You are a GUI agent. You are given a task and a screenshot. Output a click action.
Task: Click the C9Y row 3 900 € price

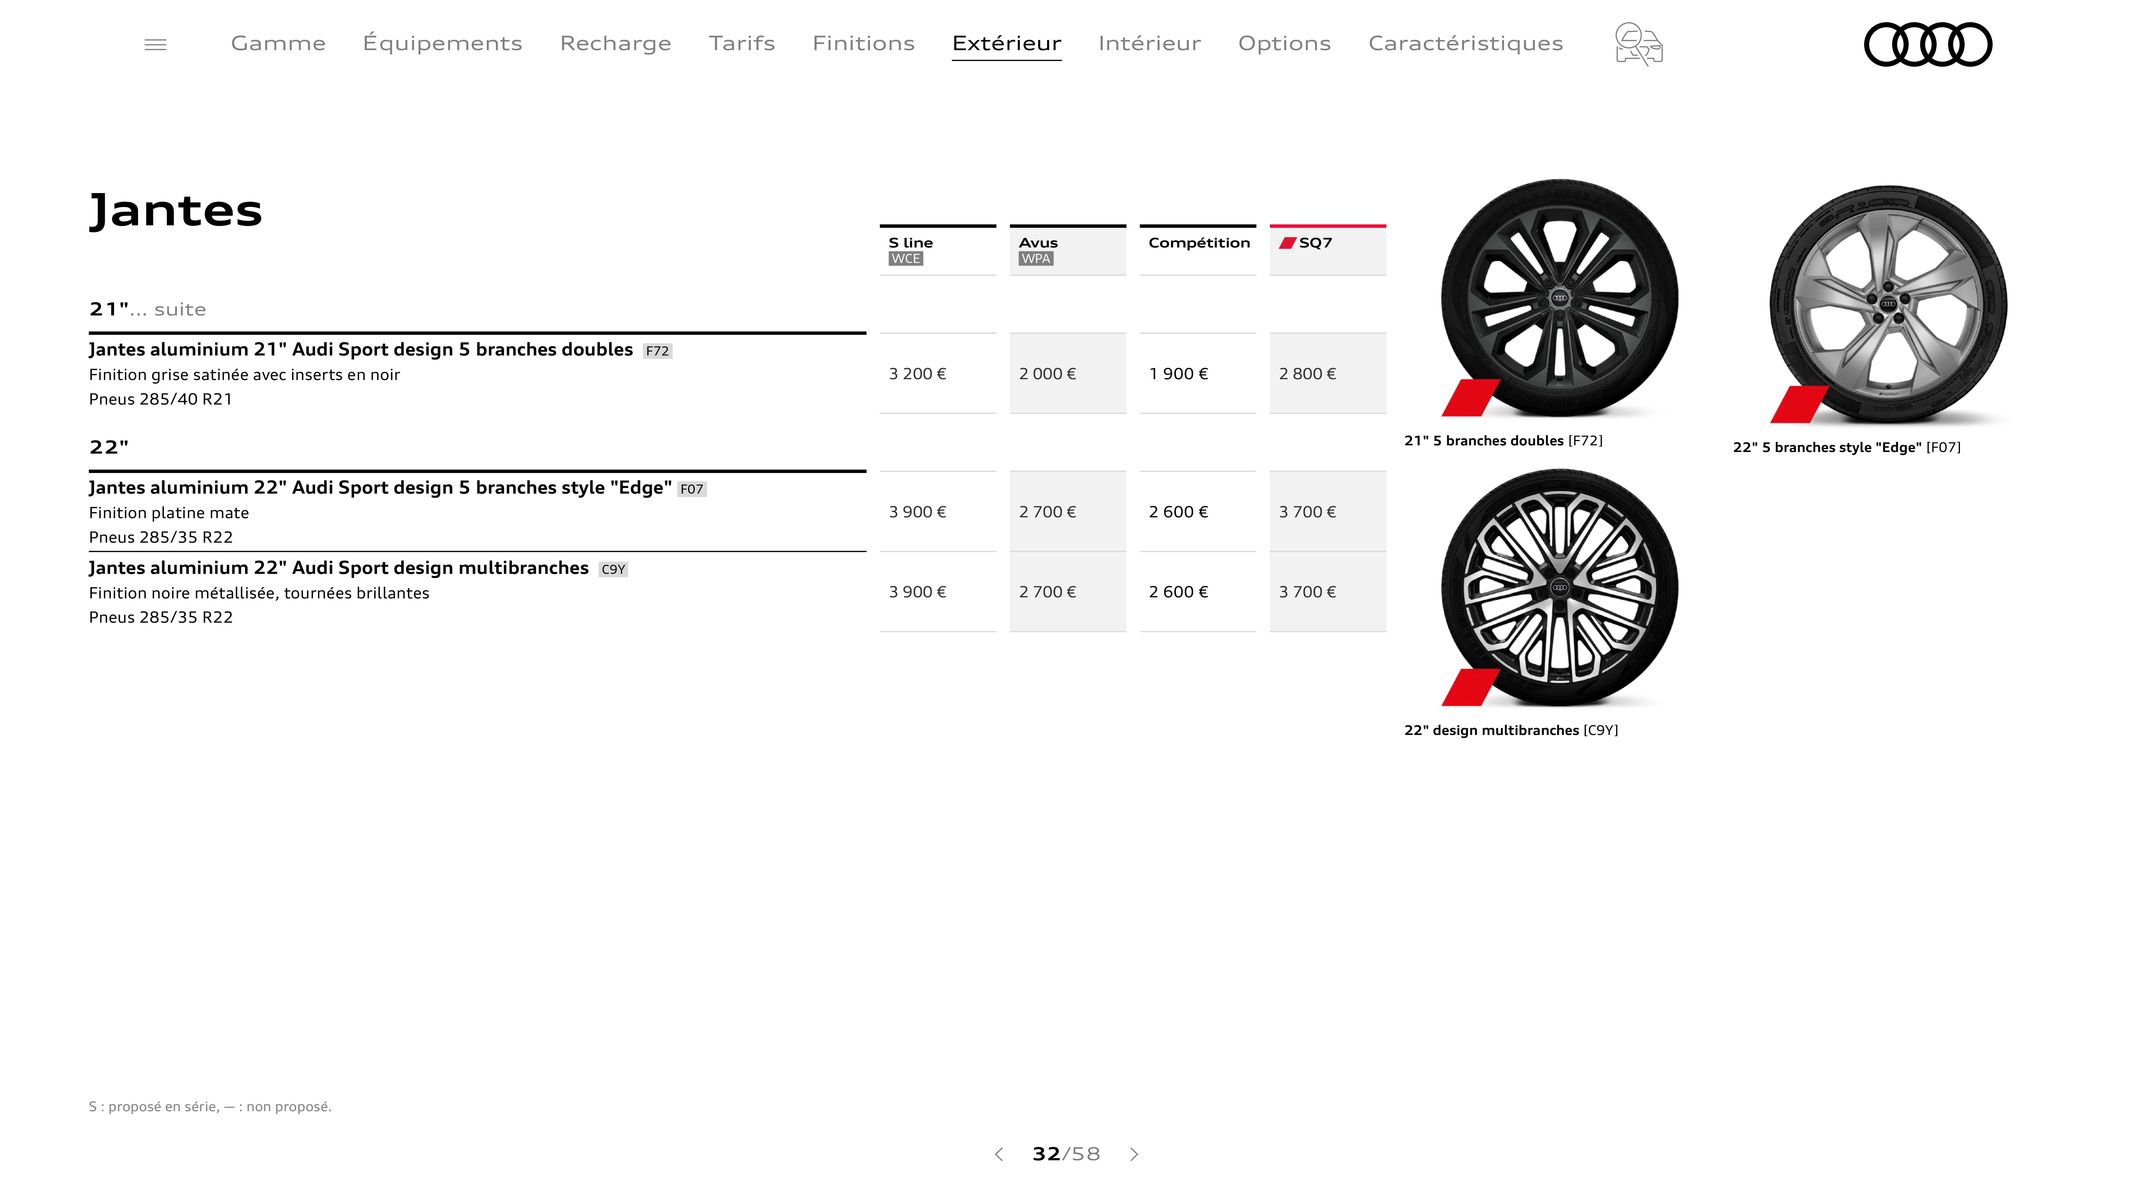[917, 592]
